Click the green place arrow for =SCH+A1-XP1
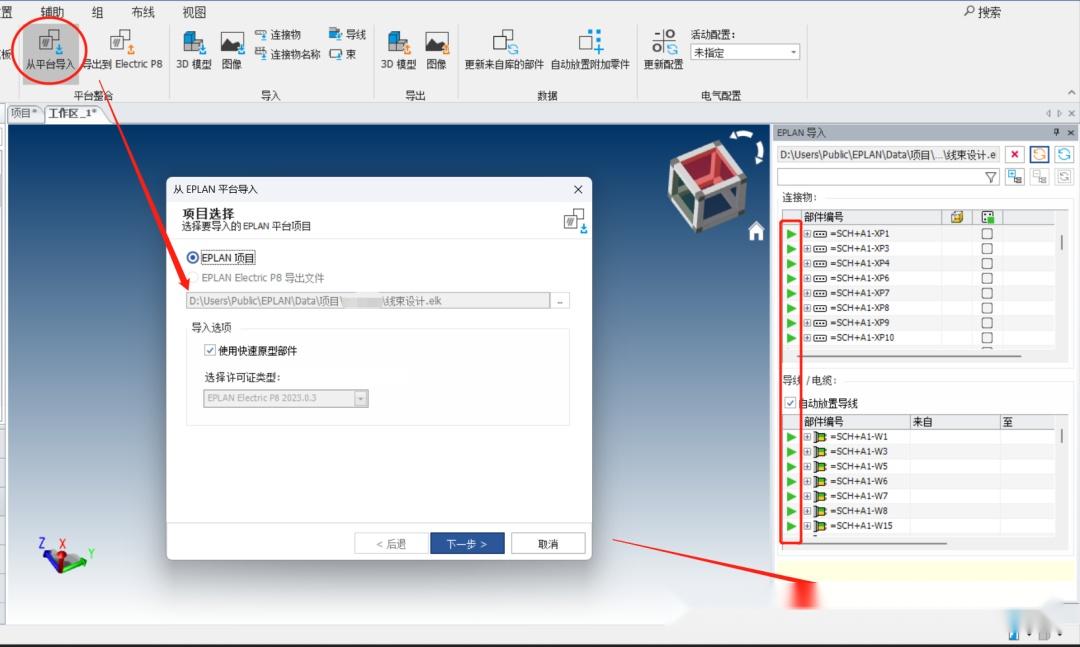The image size is (1080, 647). pyautogui.click(x=791, y=234)
